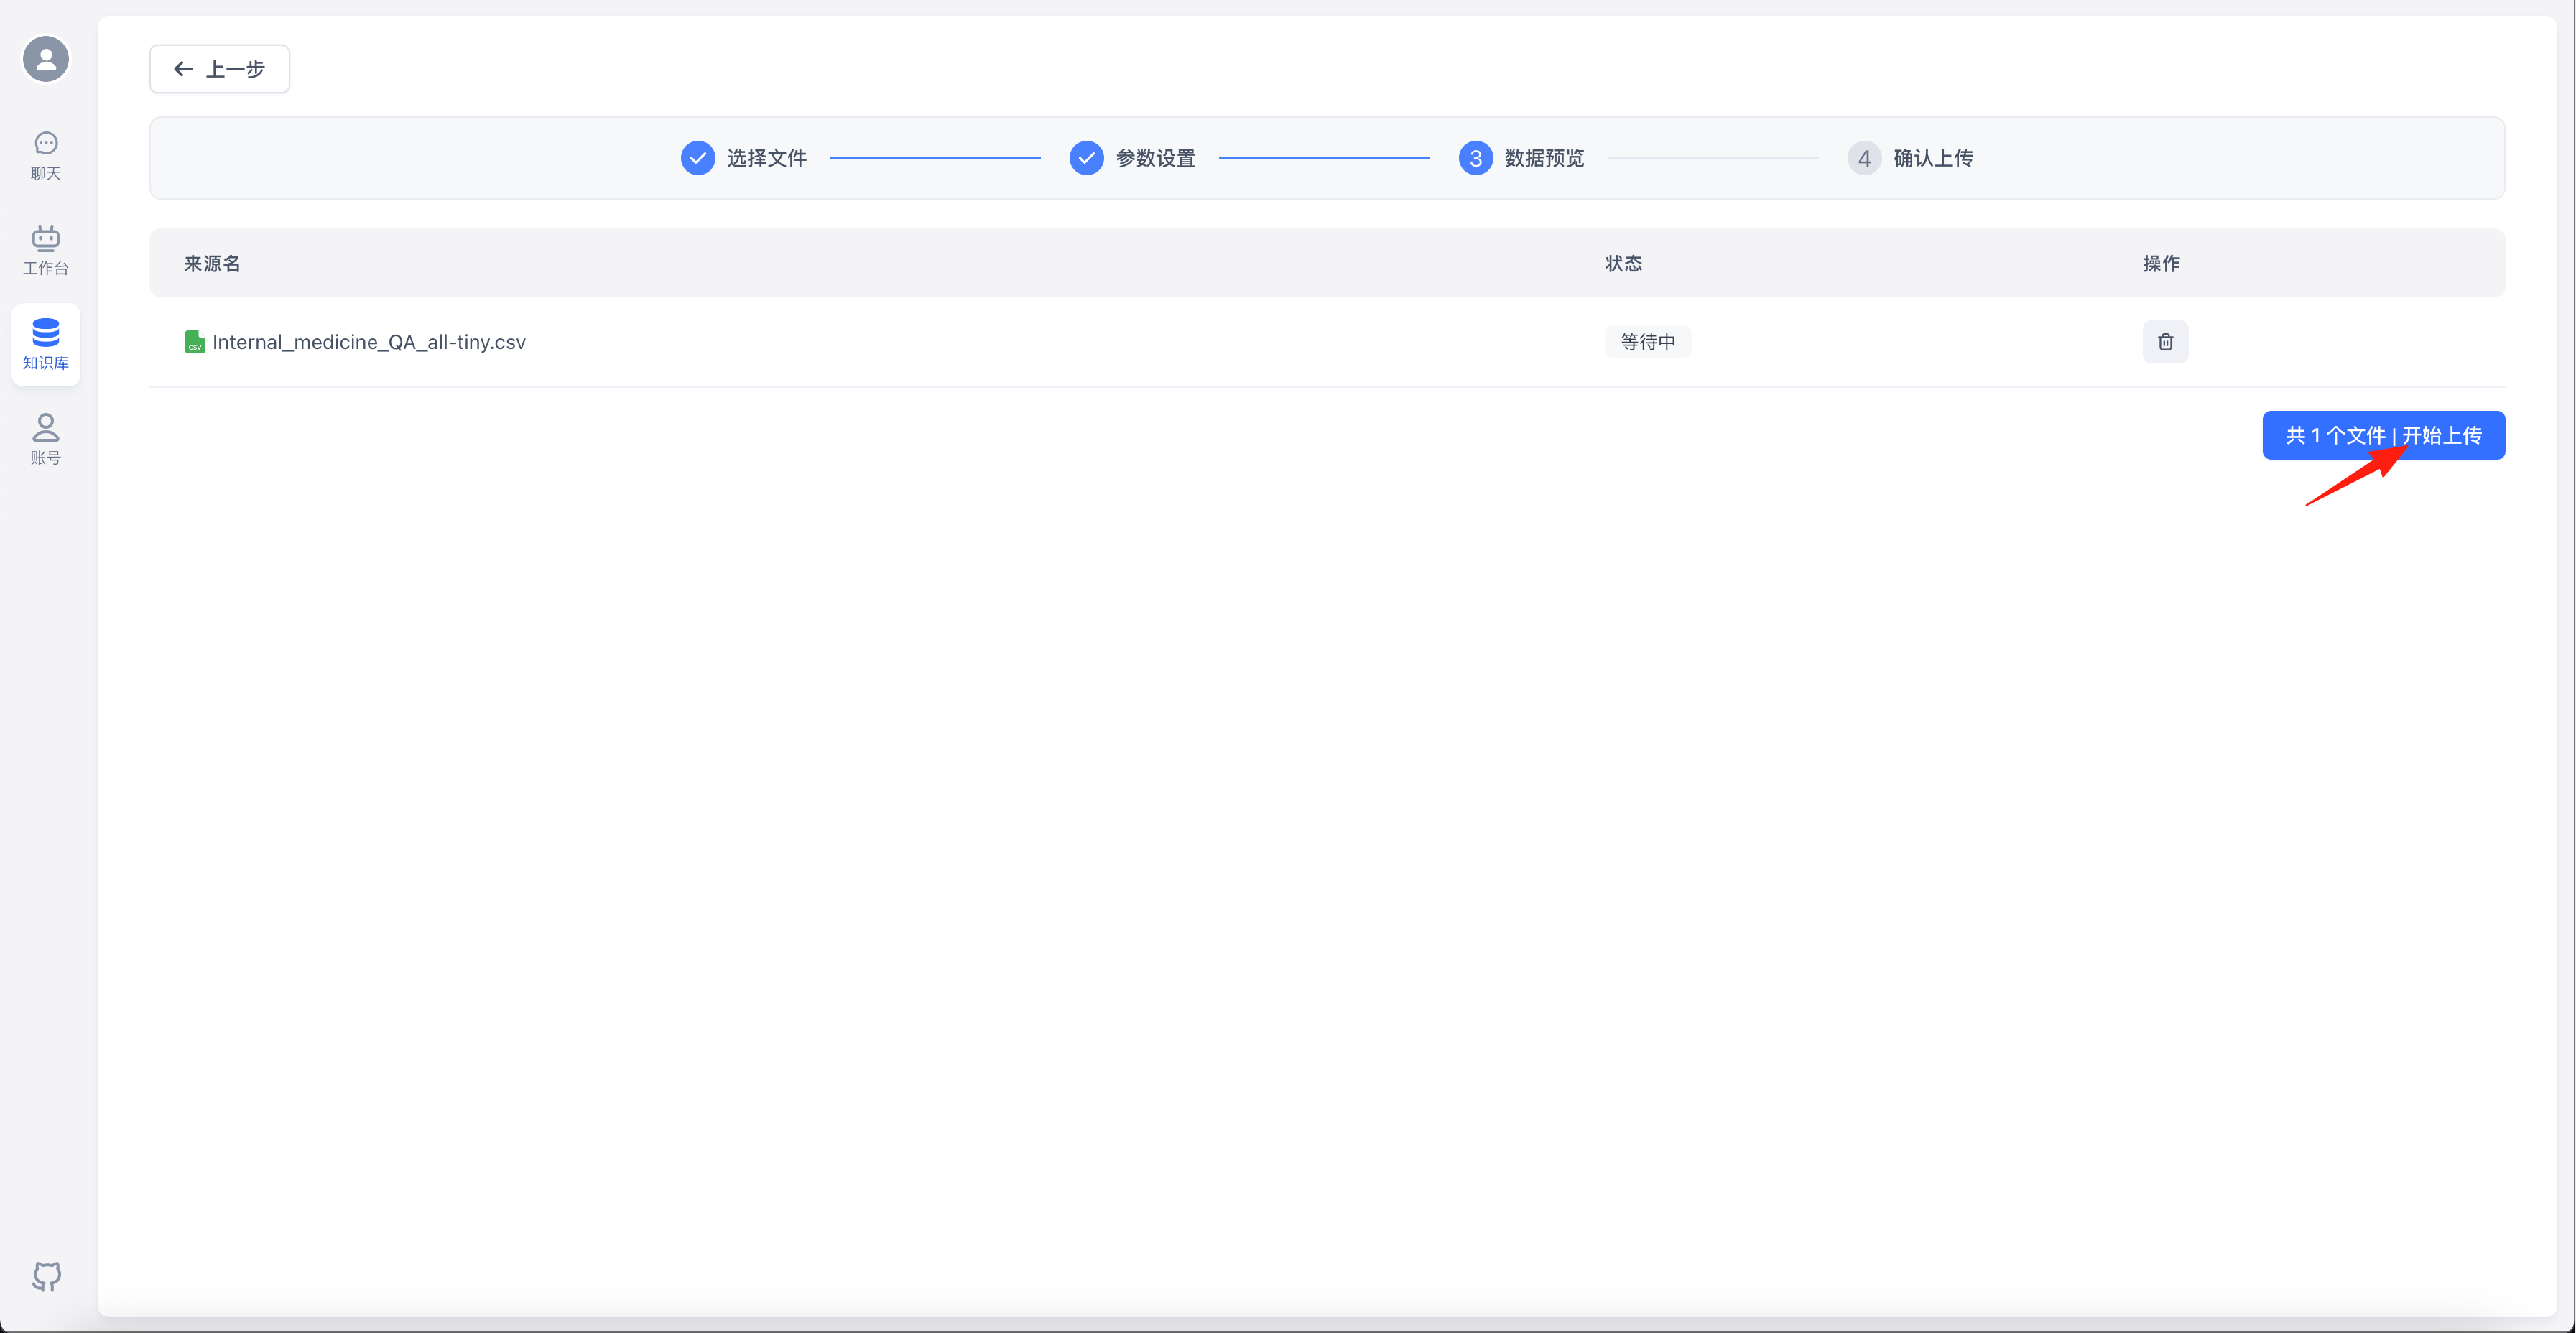
Task: Click the 等待中 status tag
Action: [1647, 342]
